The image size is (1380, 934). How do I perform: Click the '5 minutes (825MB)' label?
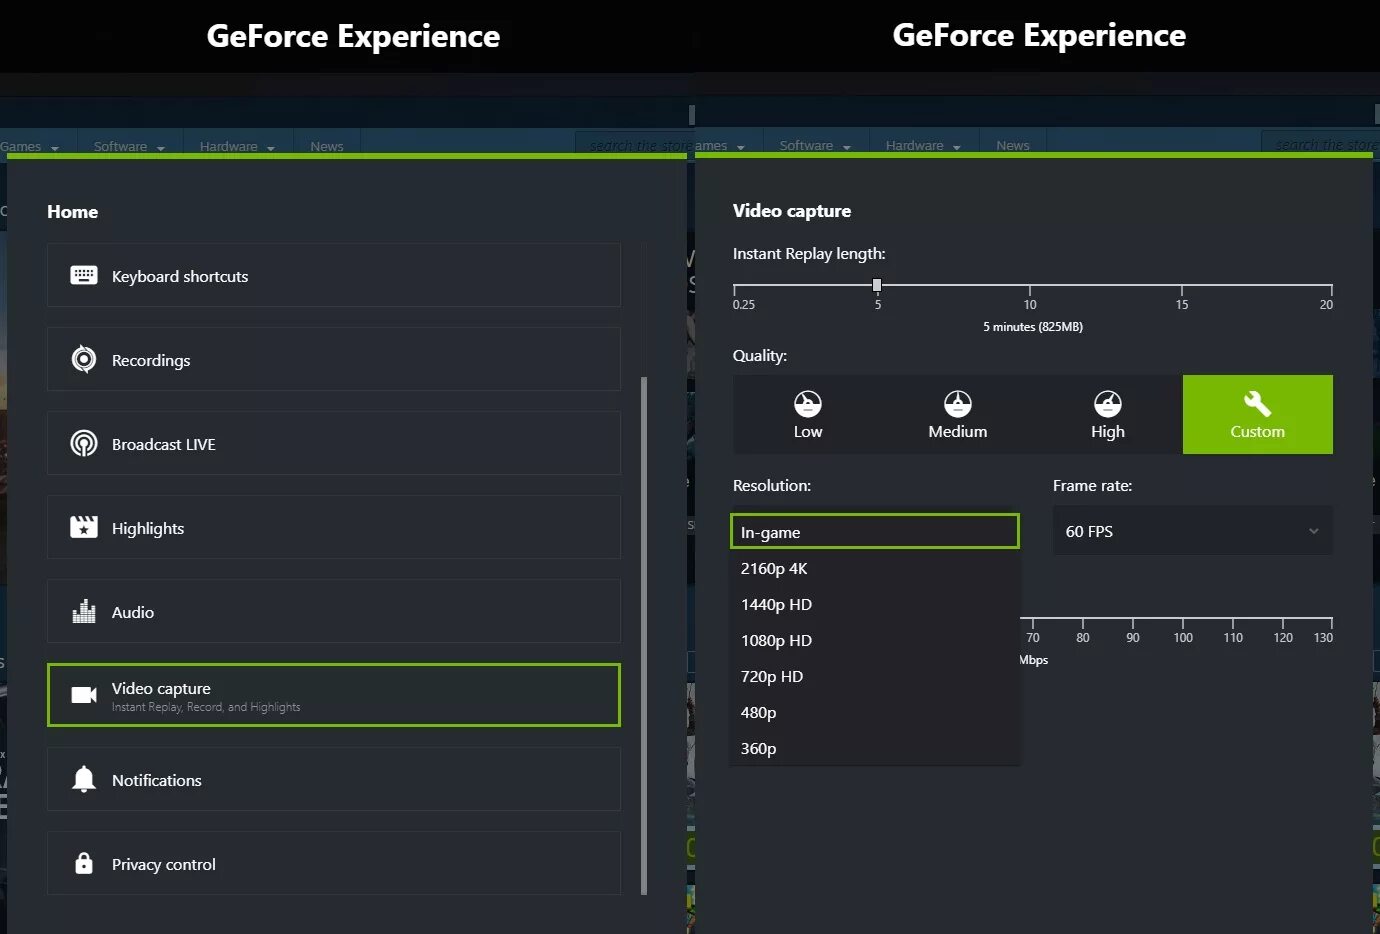(x=1033, y=327)
